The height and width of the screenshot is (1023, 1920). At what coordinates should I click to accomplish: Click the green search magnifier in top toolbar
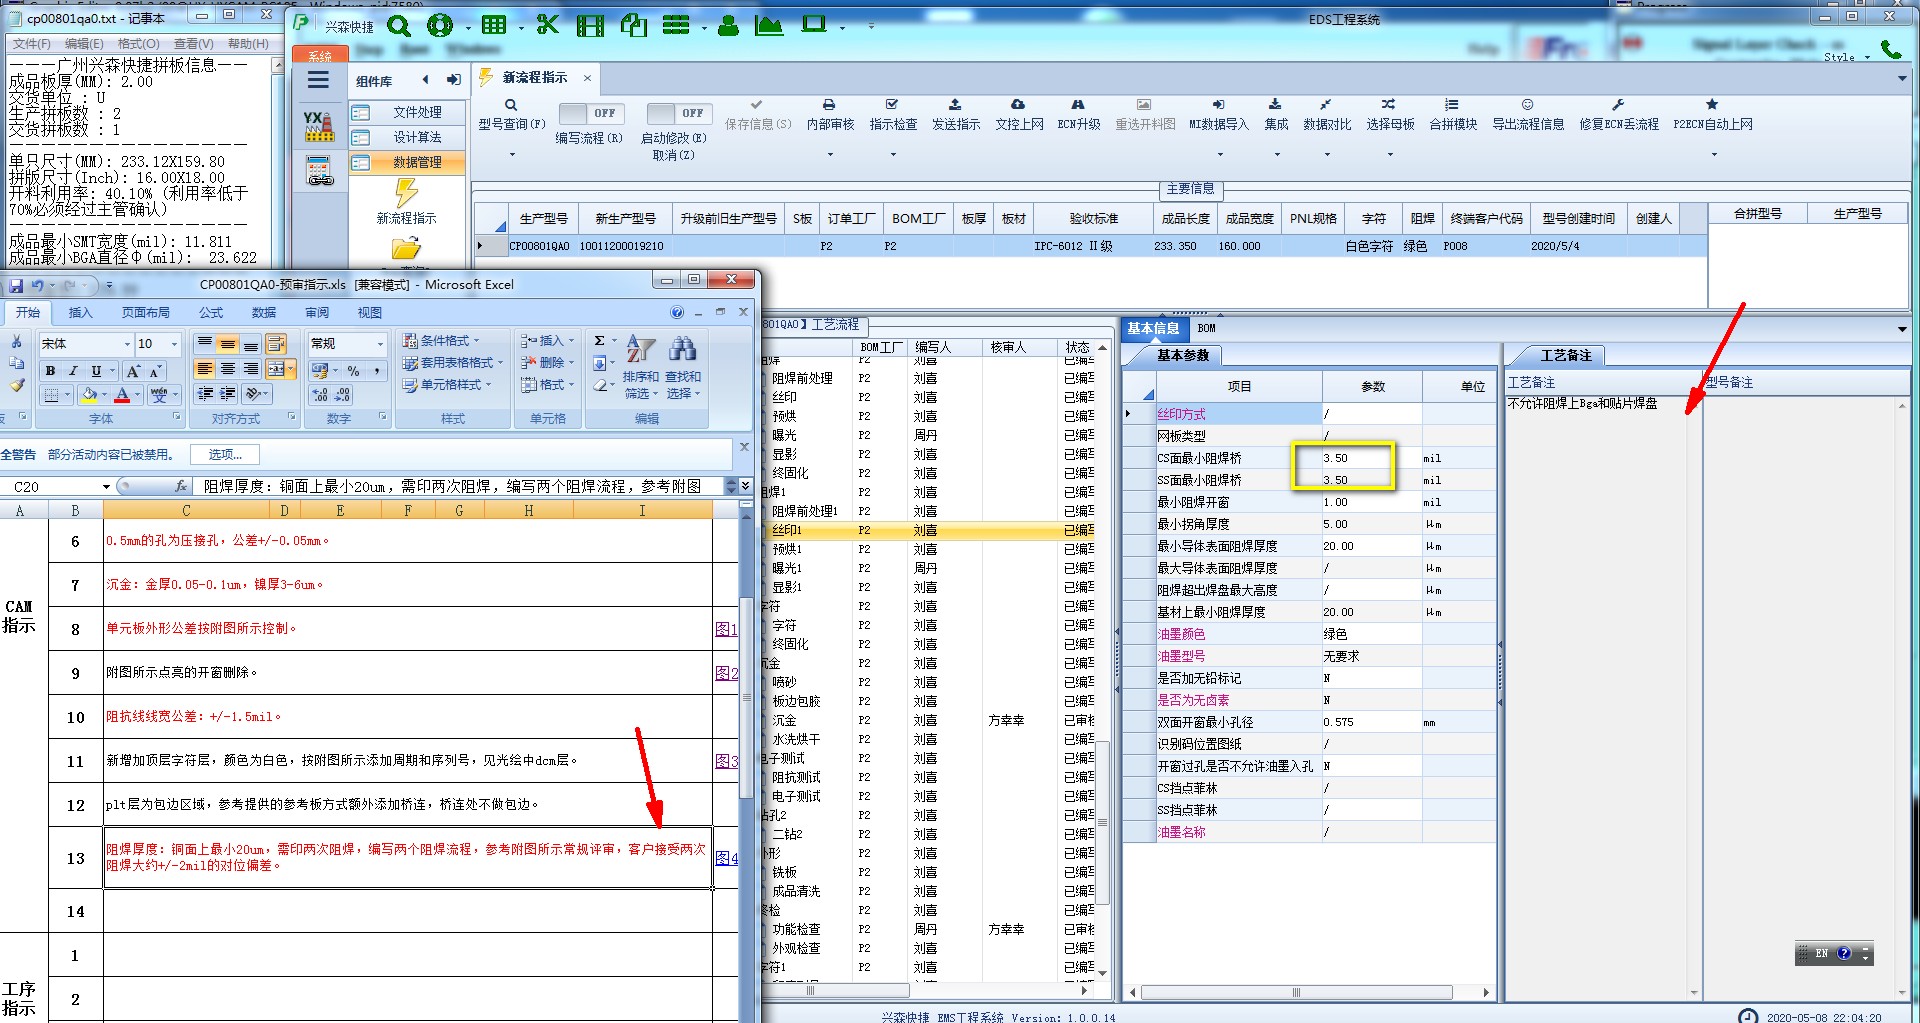click(398, 26)
